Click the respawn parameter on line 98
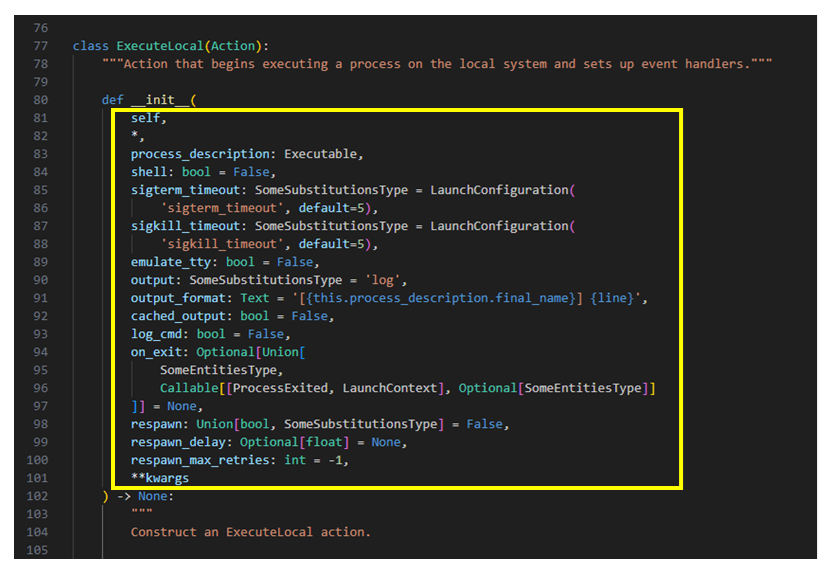The image size is (831, 573). (x=156, y=425)
